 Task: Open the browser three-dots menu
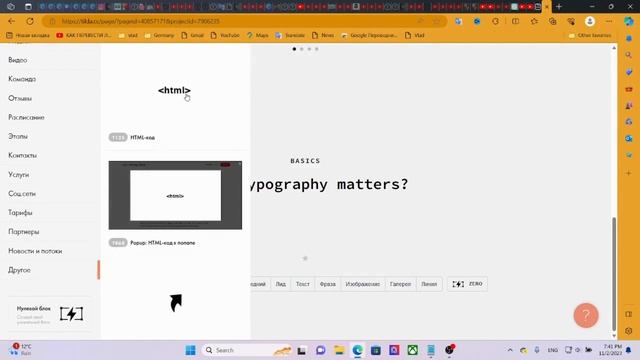point(609,21)
